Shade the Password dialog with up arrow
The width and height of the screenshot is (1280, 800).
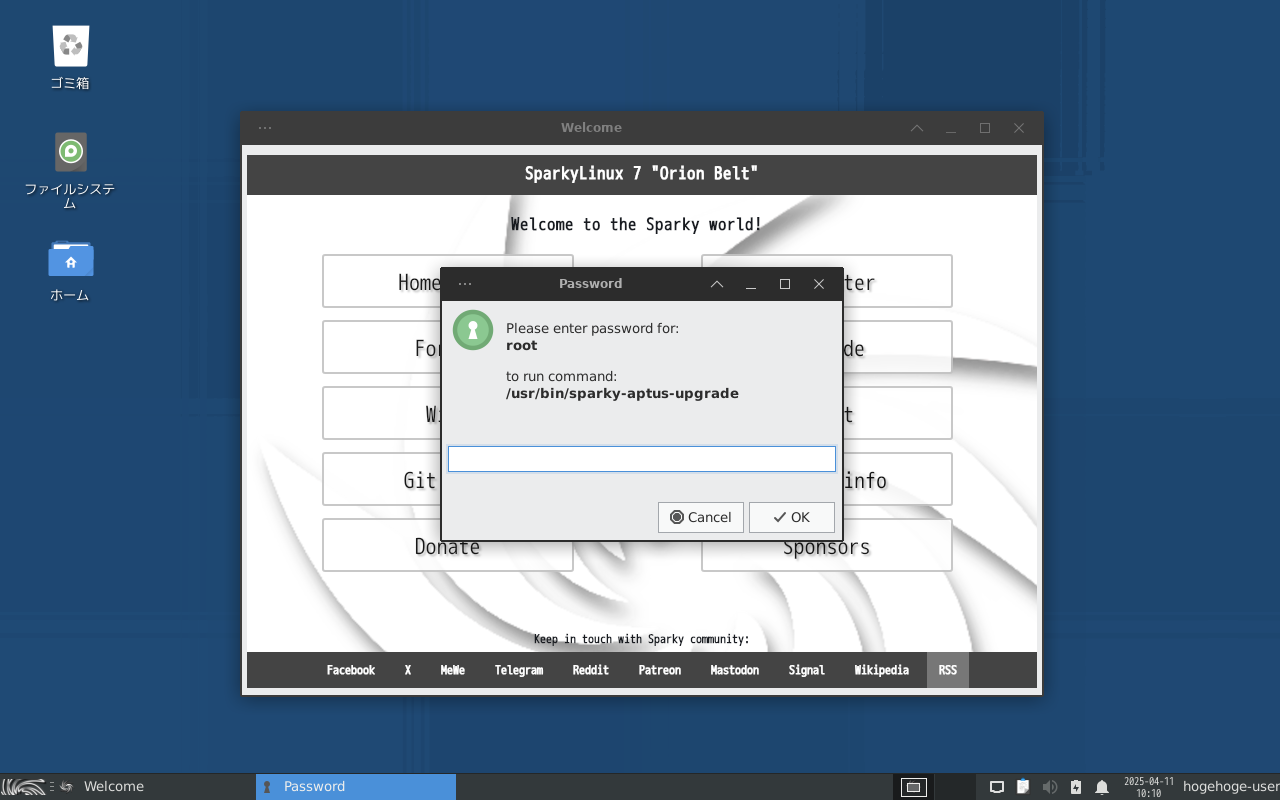point(717,284)
